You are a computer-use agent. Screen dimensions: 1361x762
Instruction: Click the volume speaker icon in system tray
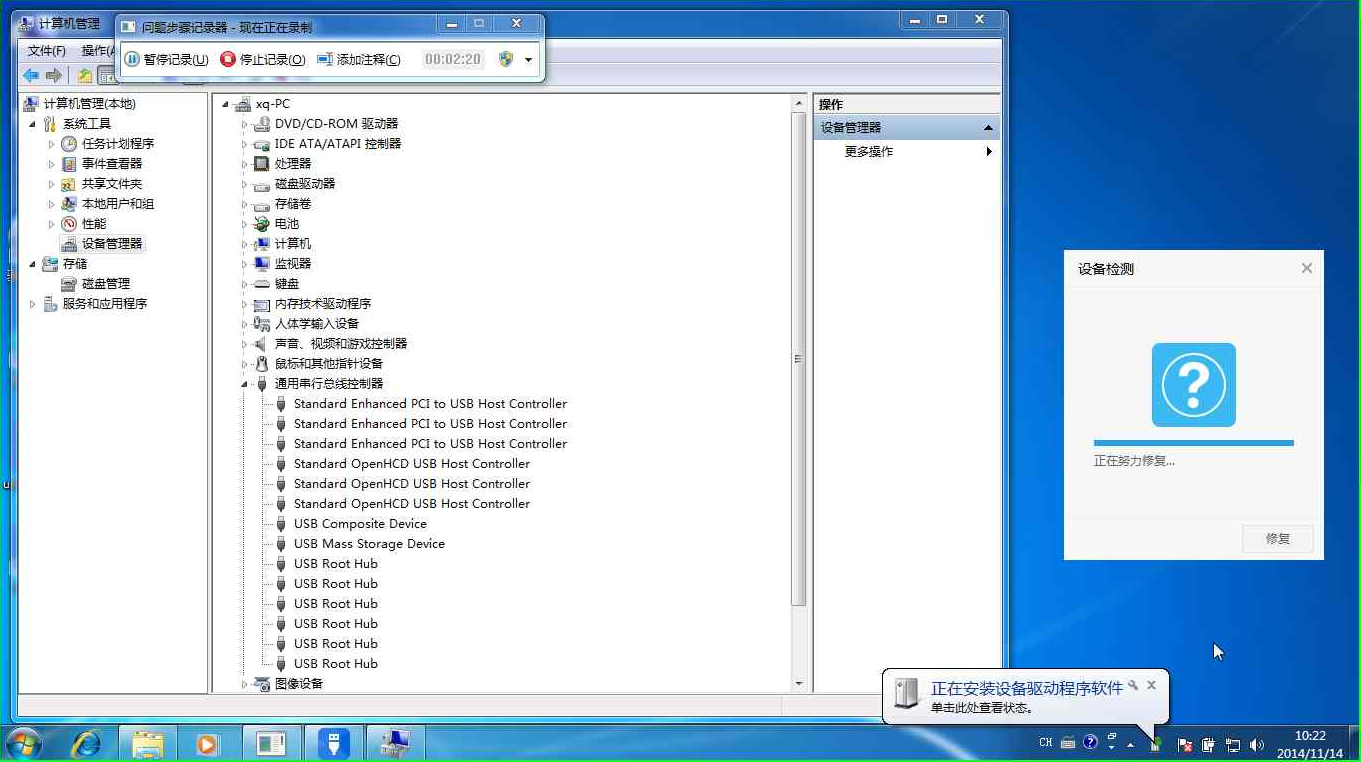(x=1257, y=745)
